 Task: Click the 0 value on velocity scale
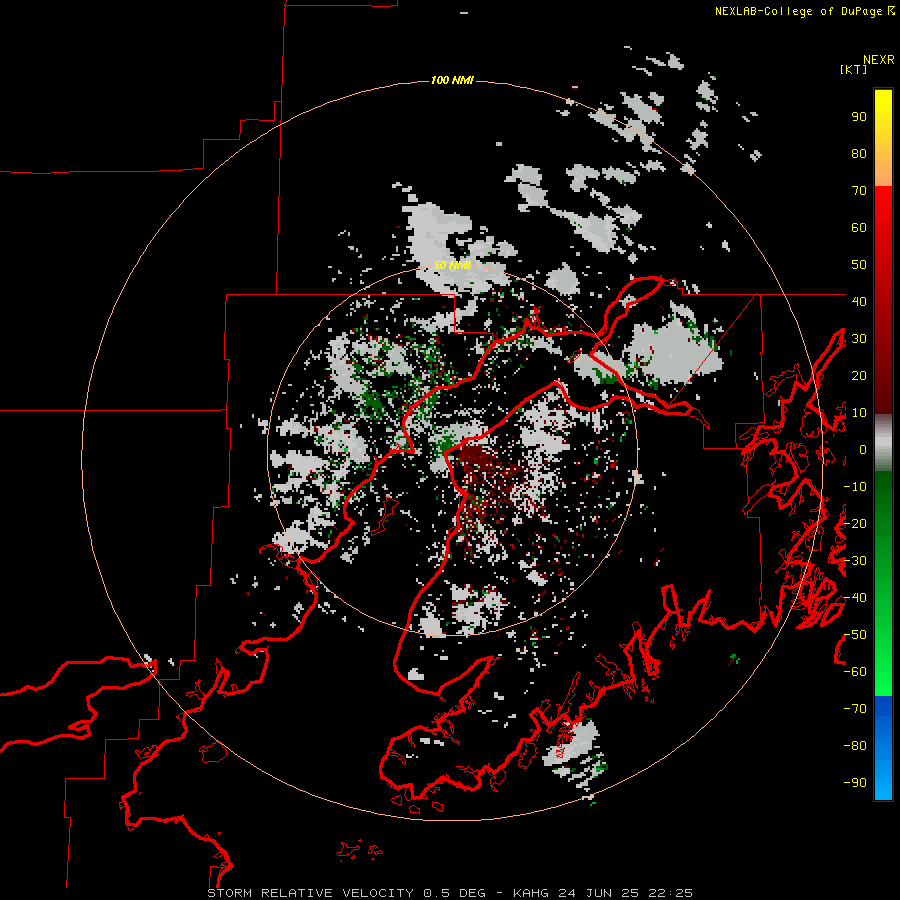(x=863, y=450)
